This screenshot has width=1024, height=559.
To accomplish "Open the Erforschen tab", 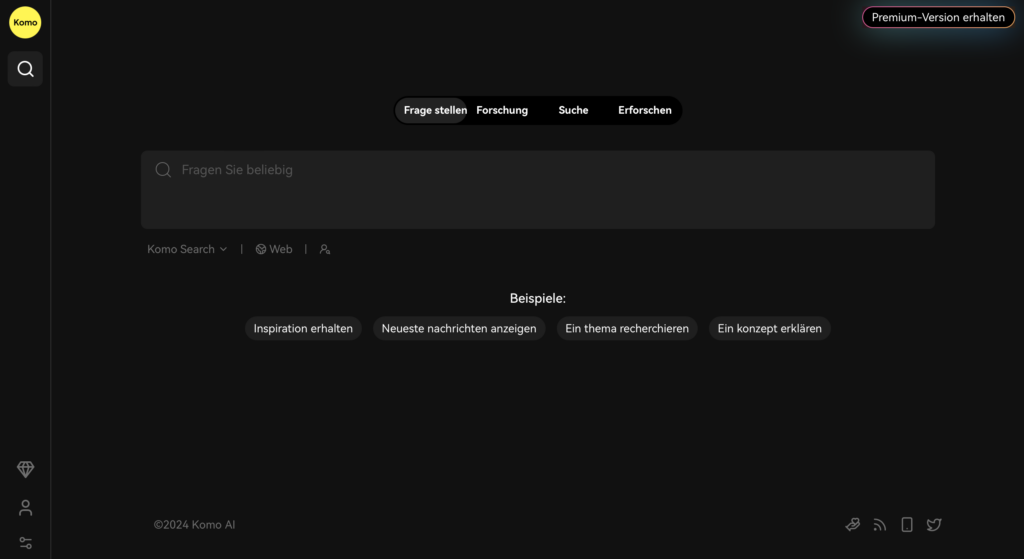I will click(x=645, y=110).
